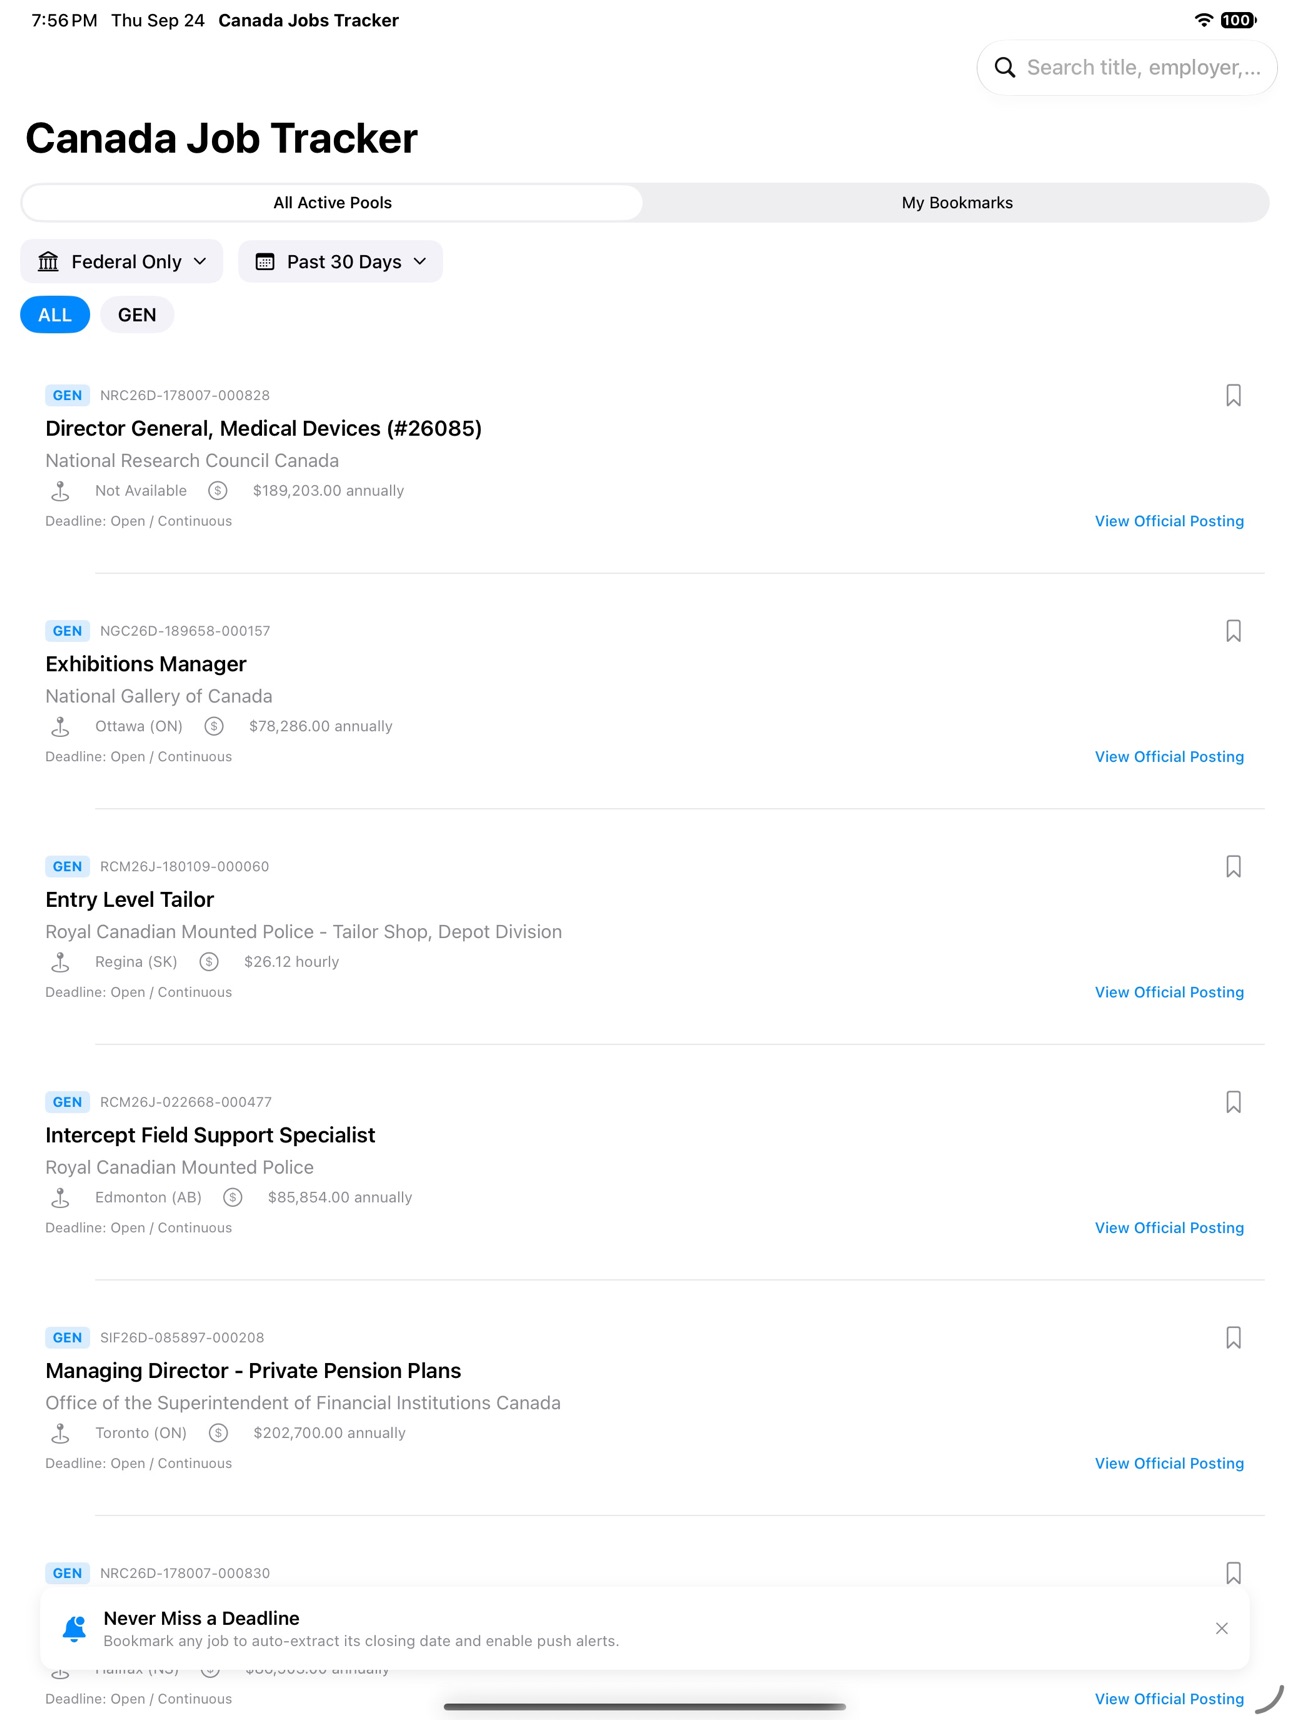Click job reference NGC26D-189658-000157

[x=185, y=631]
